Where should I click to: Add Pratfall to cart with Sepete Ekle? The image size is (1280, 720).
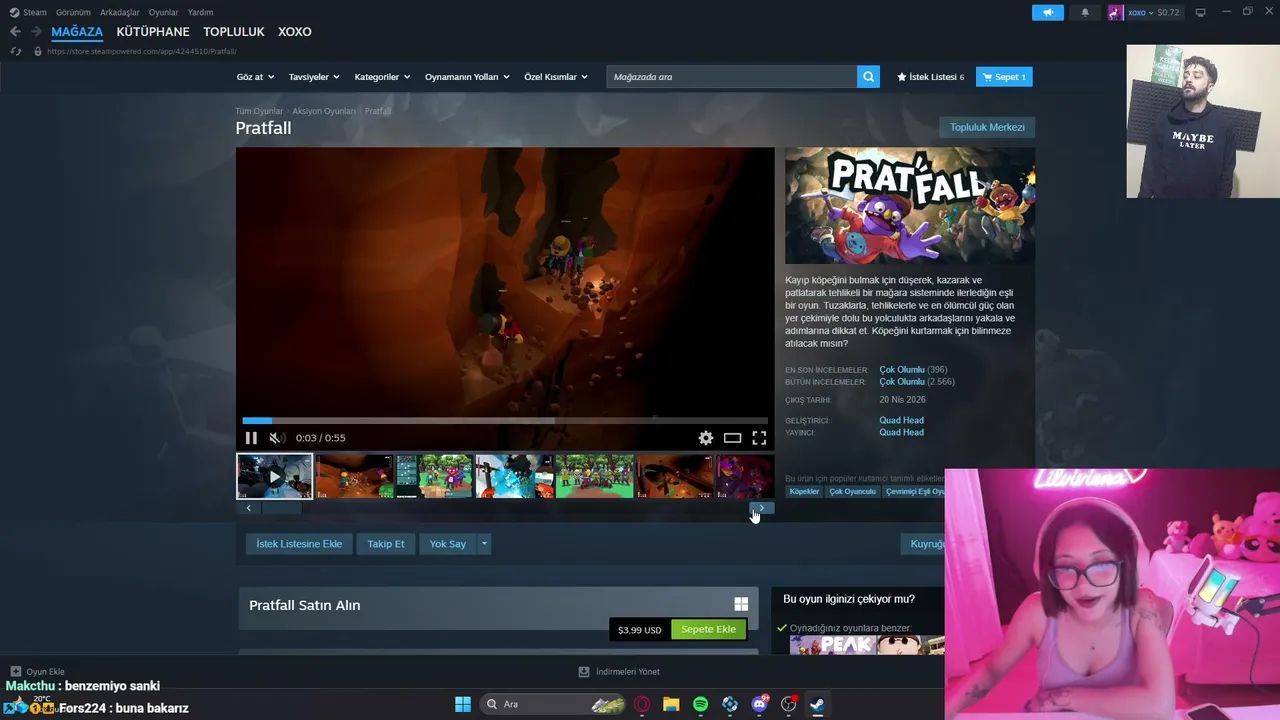point(708,629)
